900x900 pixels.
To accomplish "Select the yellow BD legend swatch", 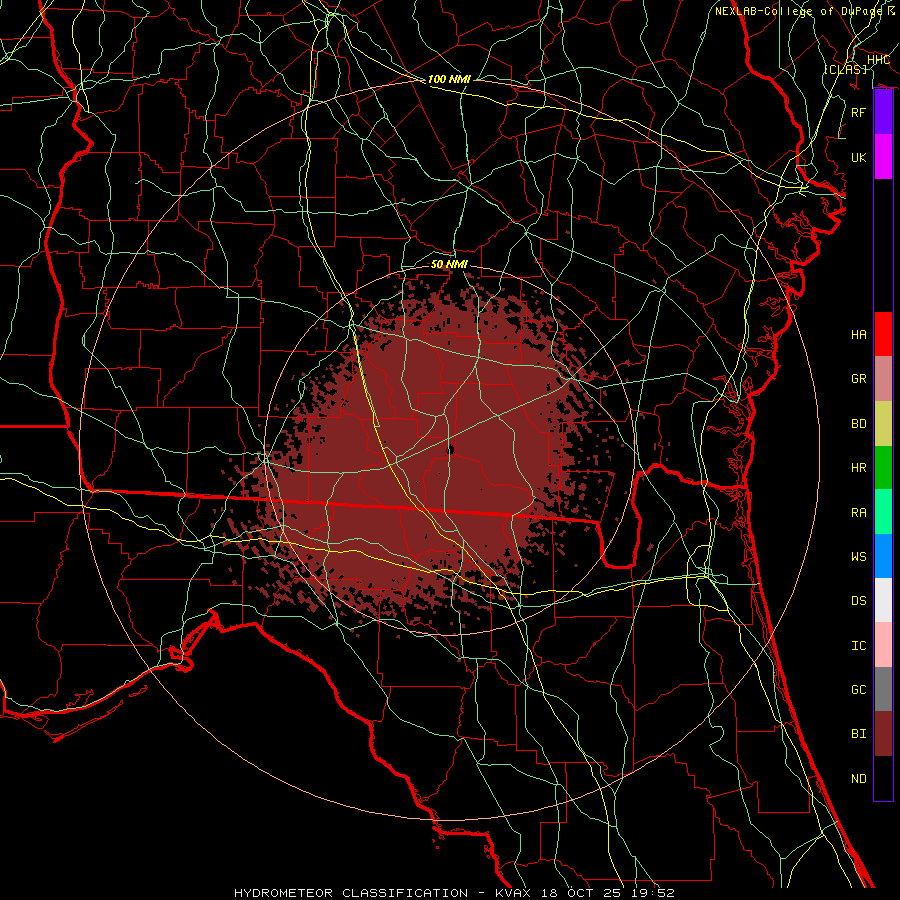I will pos(883,424).
